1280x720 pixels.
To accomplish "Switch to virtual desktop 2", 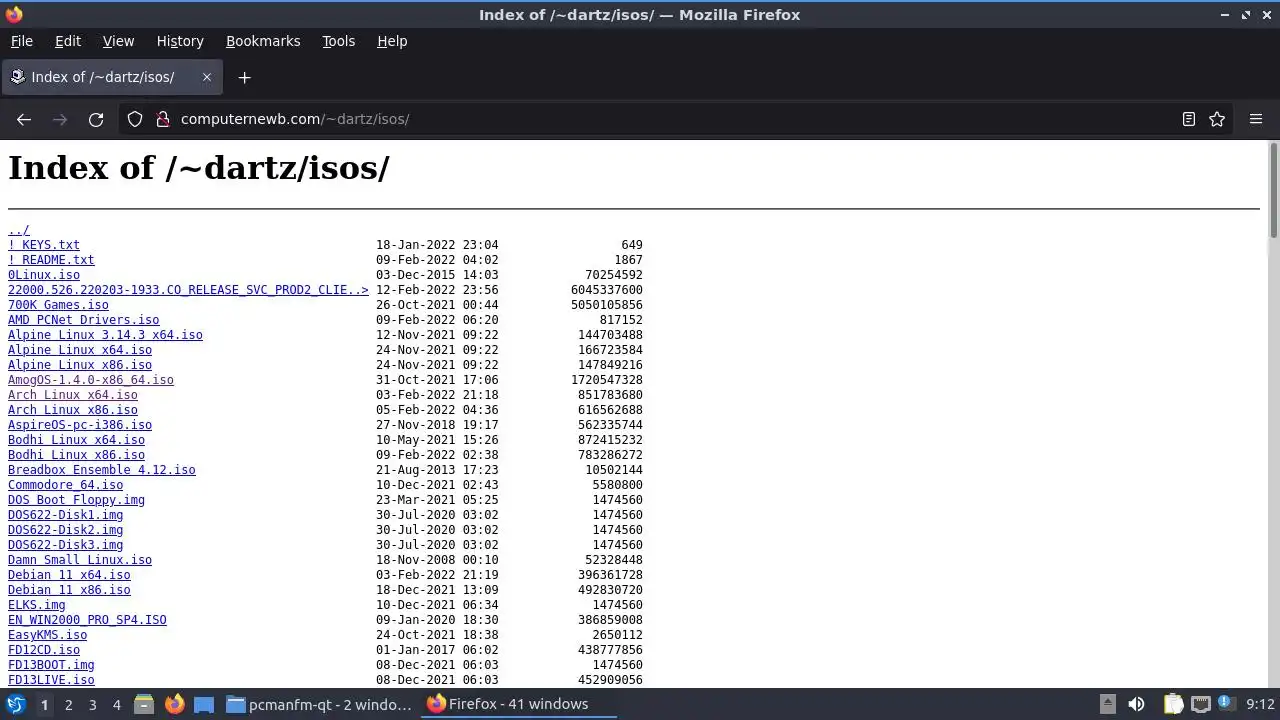I will (68, 704).
